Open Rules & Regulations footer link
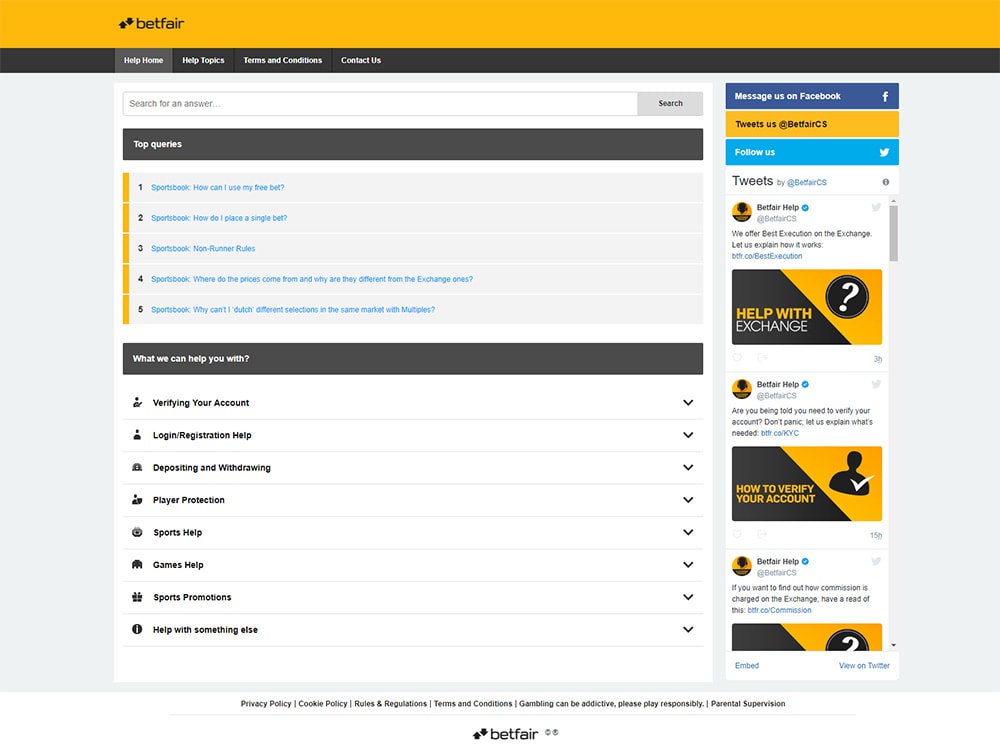 pos(390,704)
